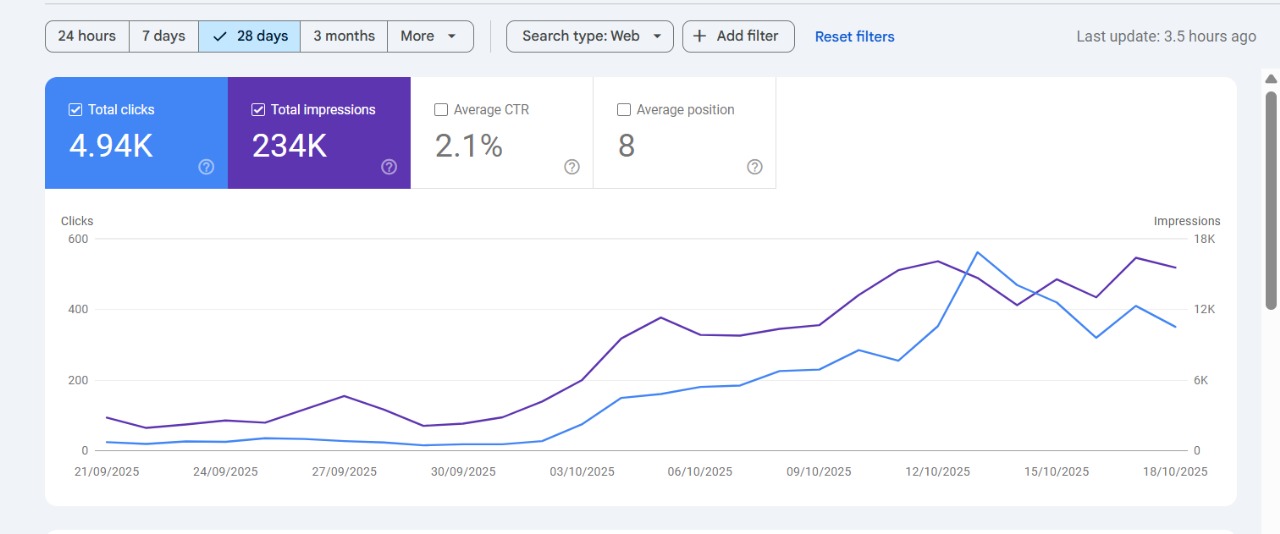Enable the Average CTR checkbox

click(441, 110)
